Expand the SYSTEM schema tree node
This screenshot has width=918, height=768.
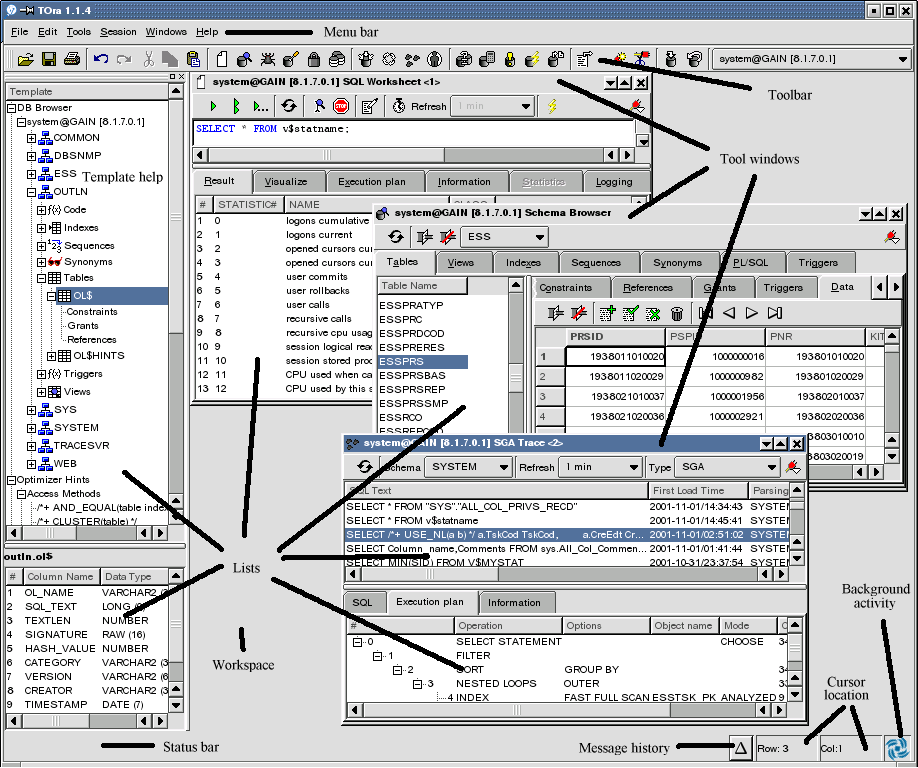tap(32, 428)
